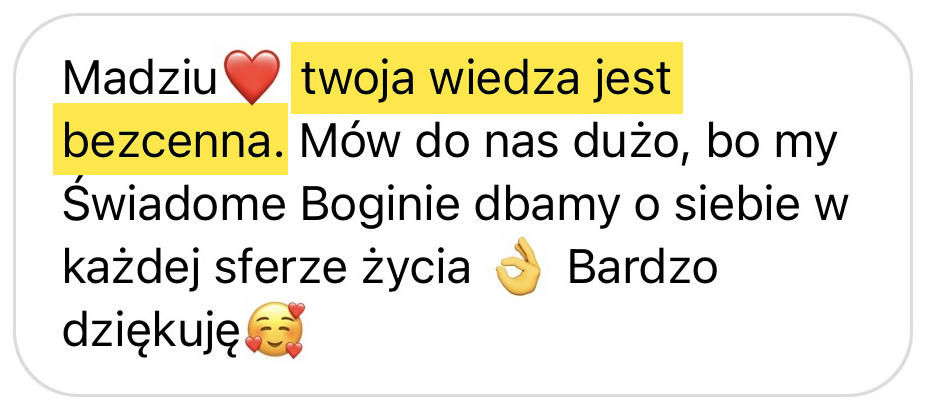Viewport: 930px width, 410px height.
Task: Click the name 'Madziu' at the start
Action: pos(141,78)
